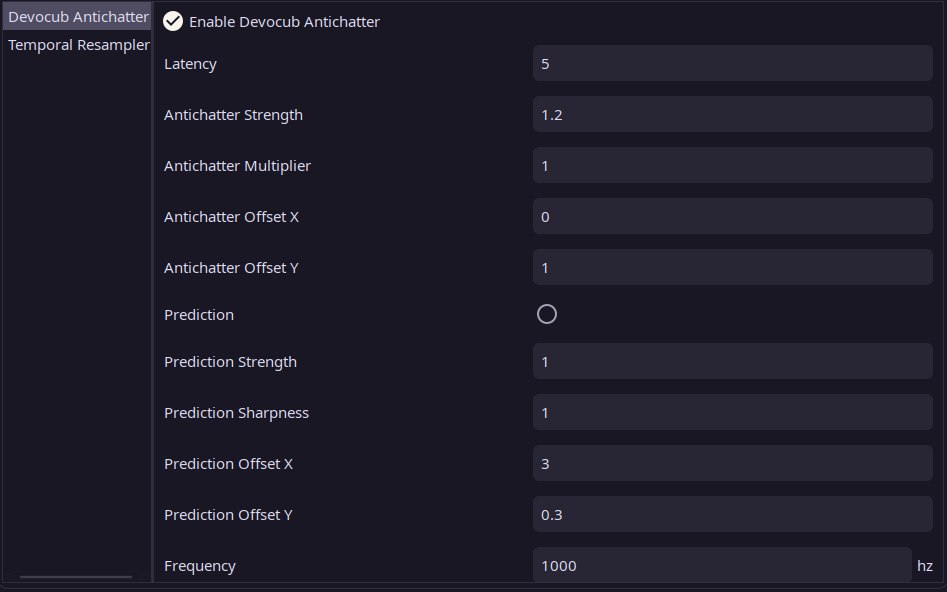The width and height of the screenshot is (947, 592).
Task: Select the Prediction Offset X field
Action: click(732, 464)
